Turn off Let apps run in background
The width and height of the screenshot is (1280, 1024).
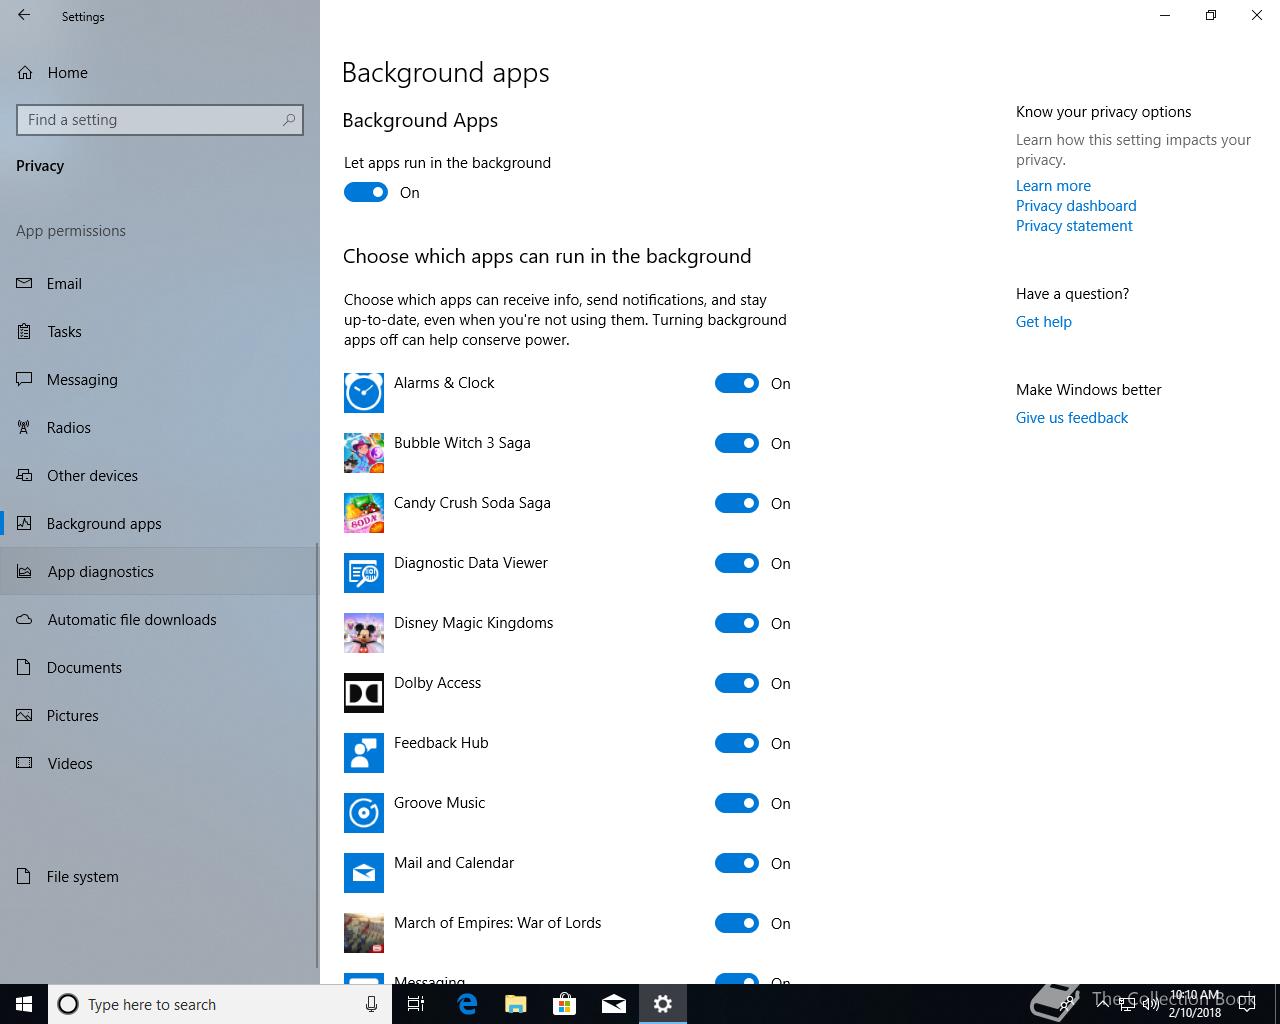coord(366,192)
